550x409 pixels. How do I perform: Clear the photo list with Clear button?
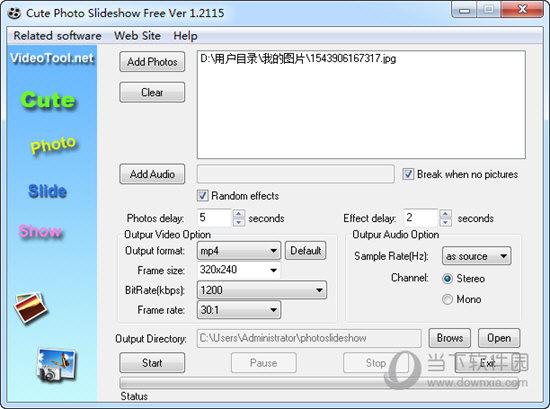[152, 92]
